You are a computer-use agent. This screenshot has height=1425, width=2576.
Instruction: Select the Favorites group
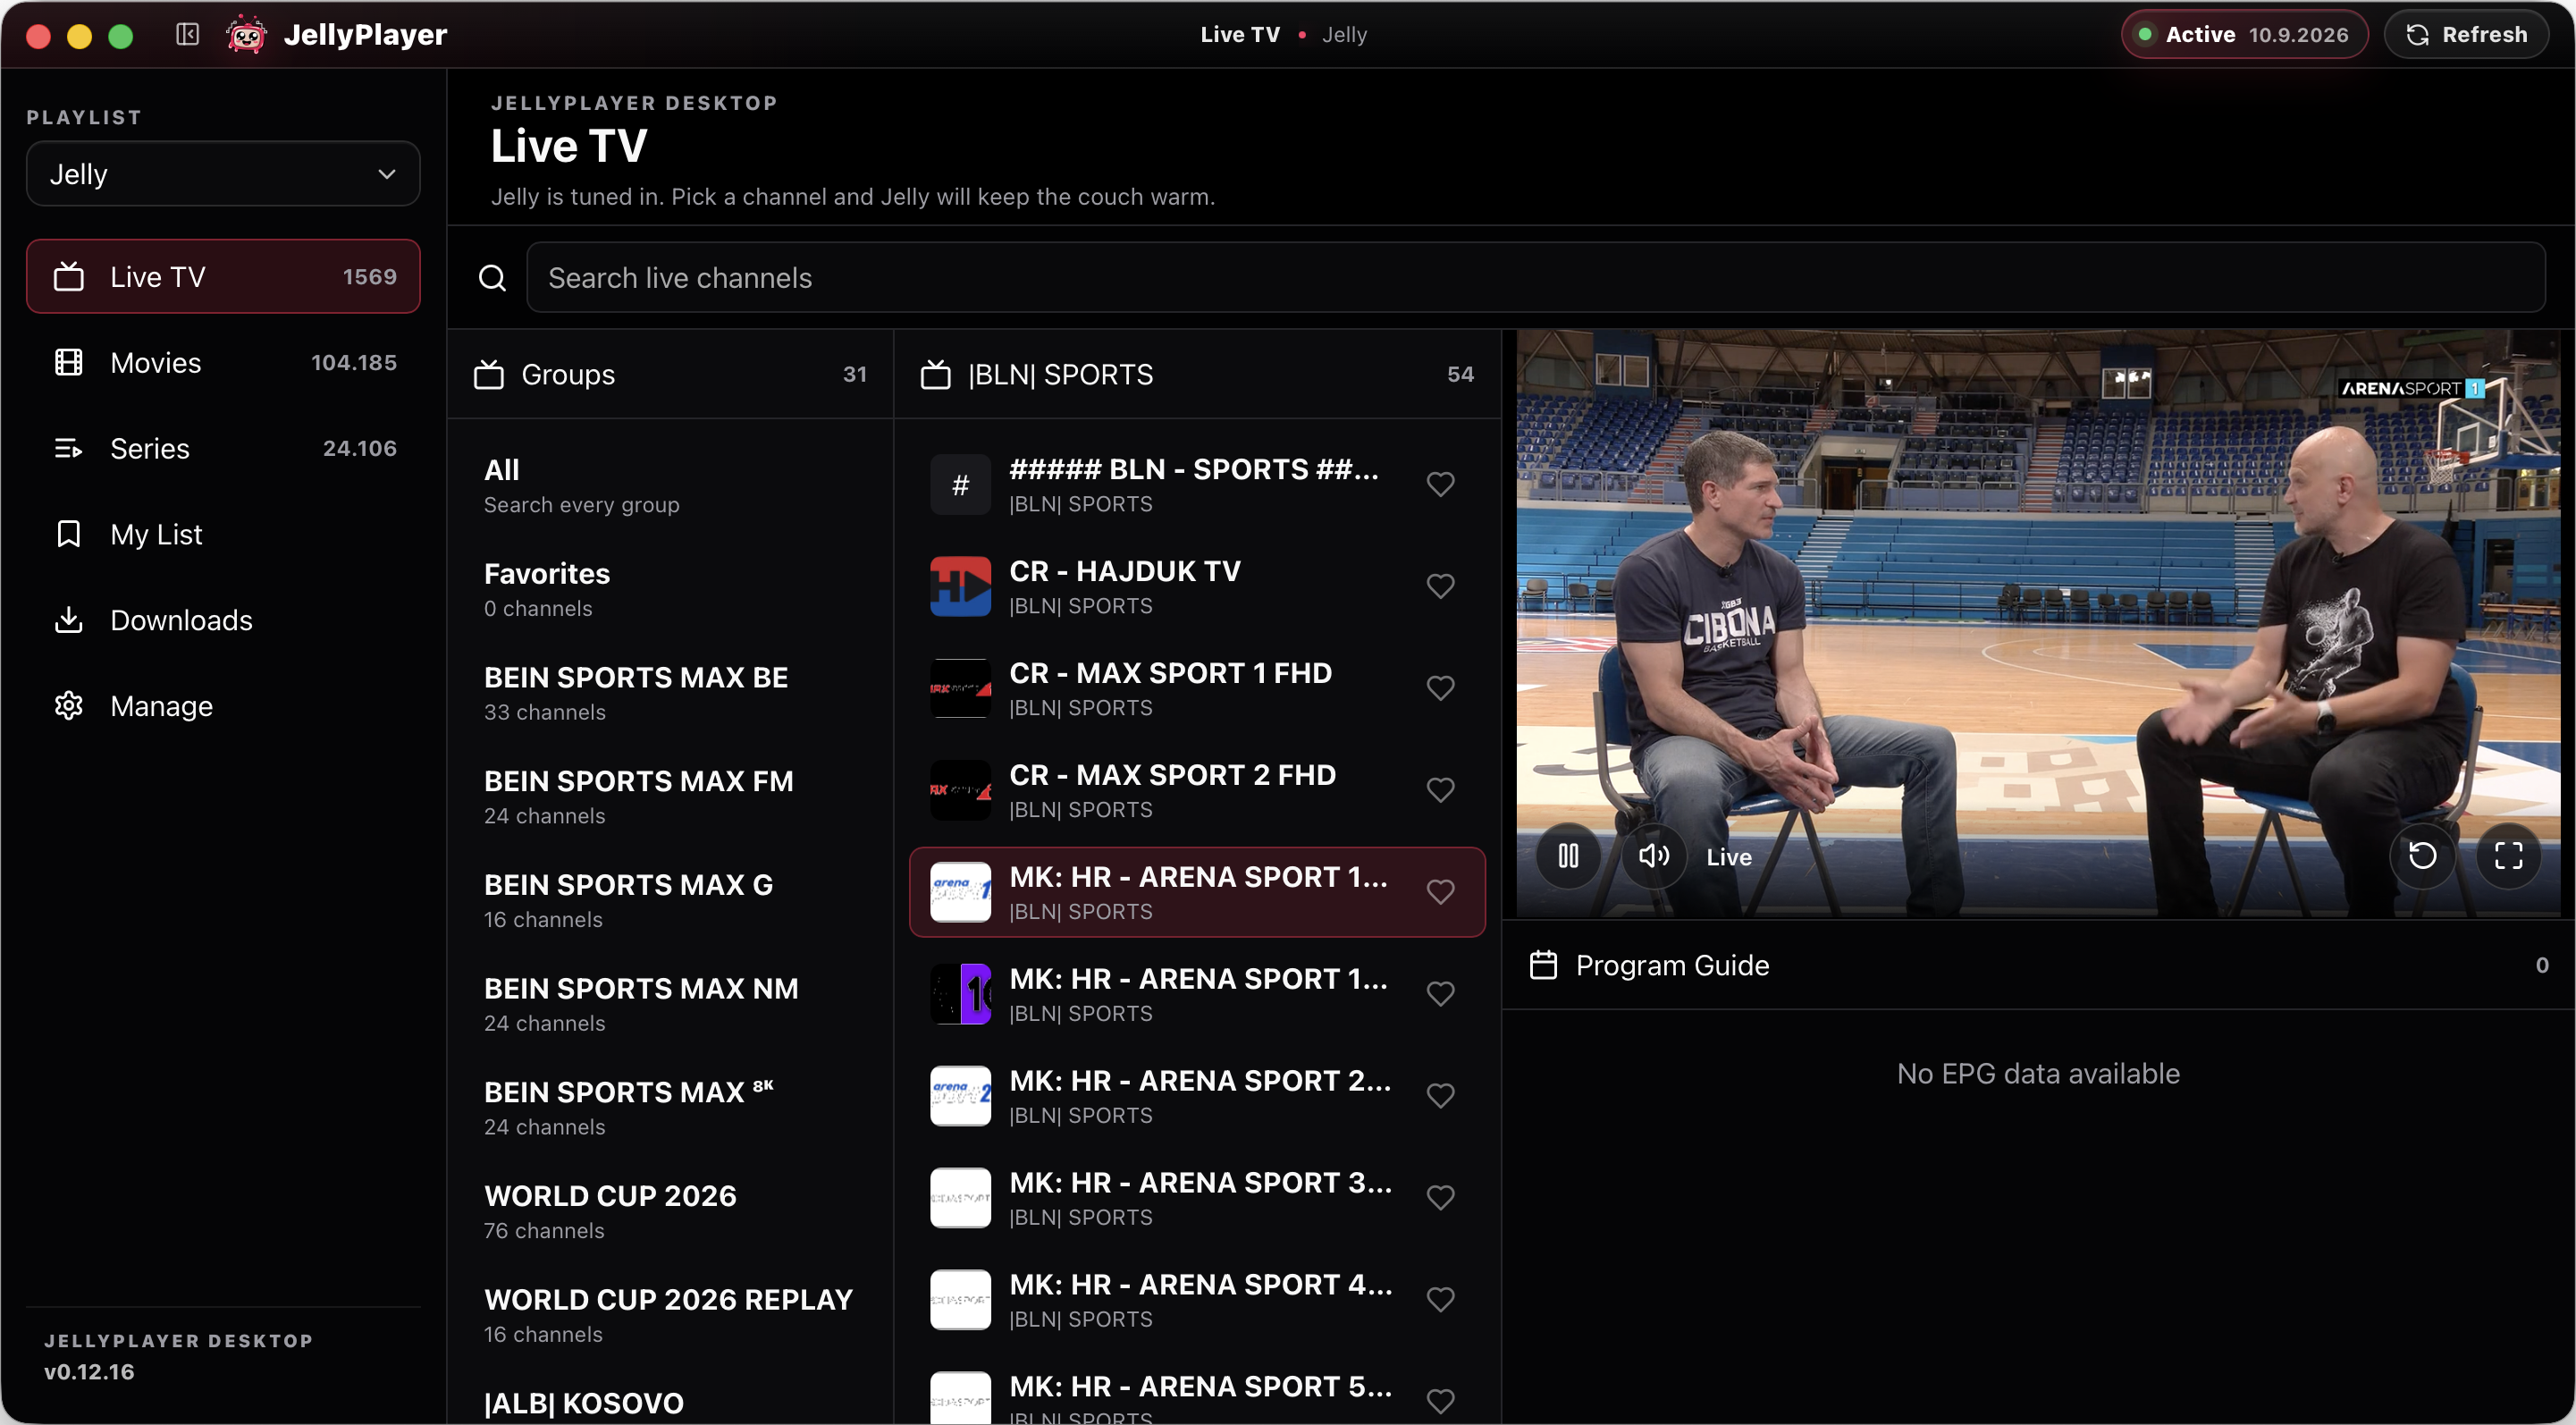tap(670, 590)
